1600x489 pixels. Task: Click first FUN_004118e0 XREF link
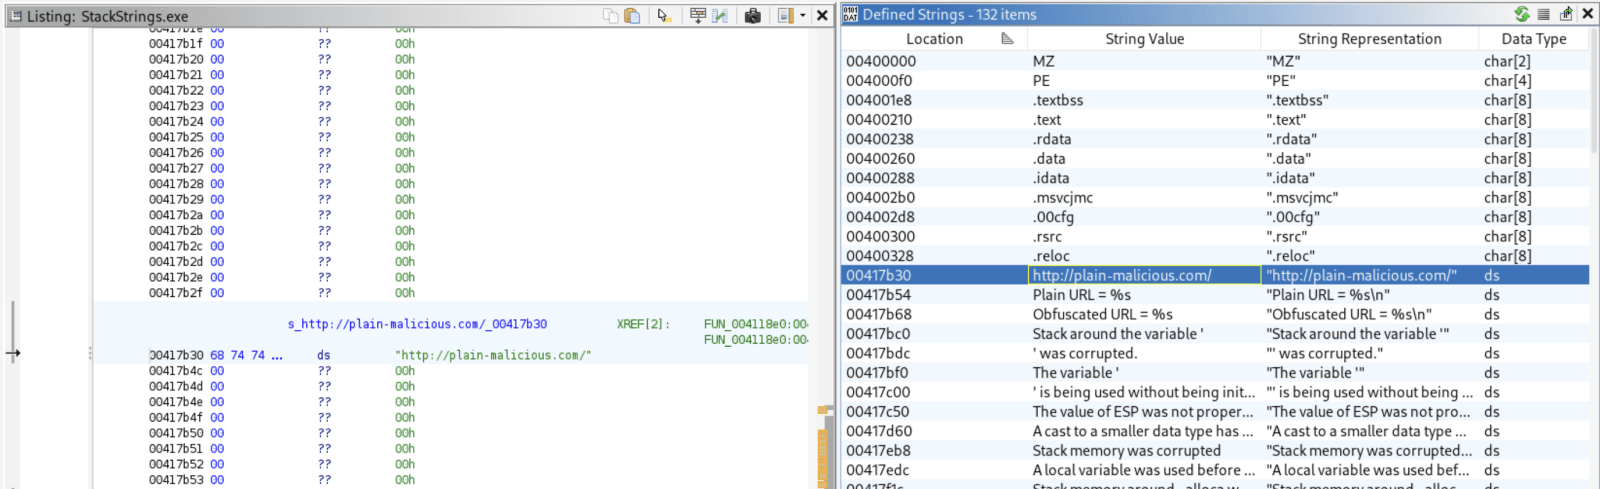pos(755,324)
